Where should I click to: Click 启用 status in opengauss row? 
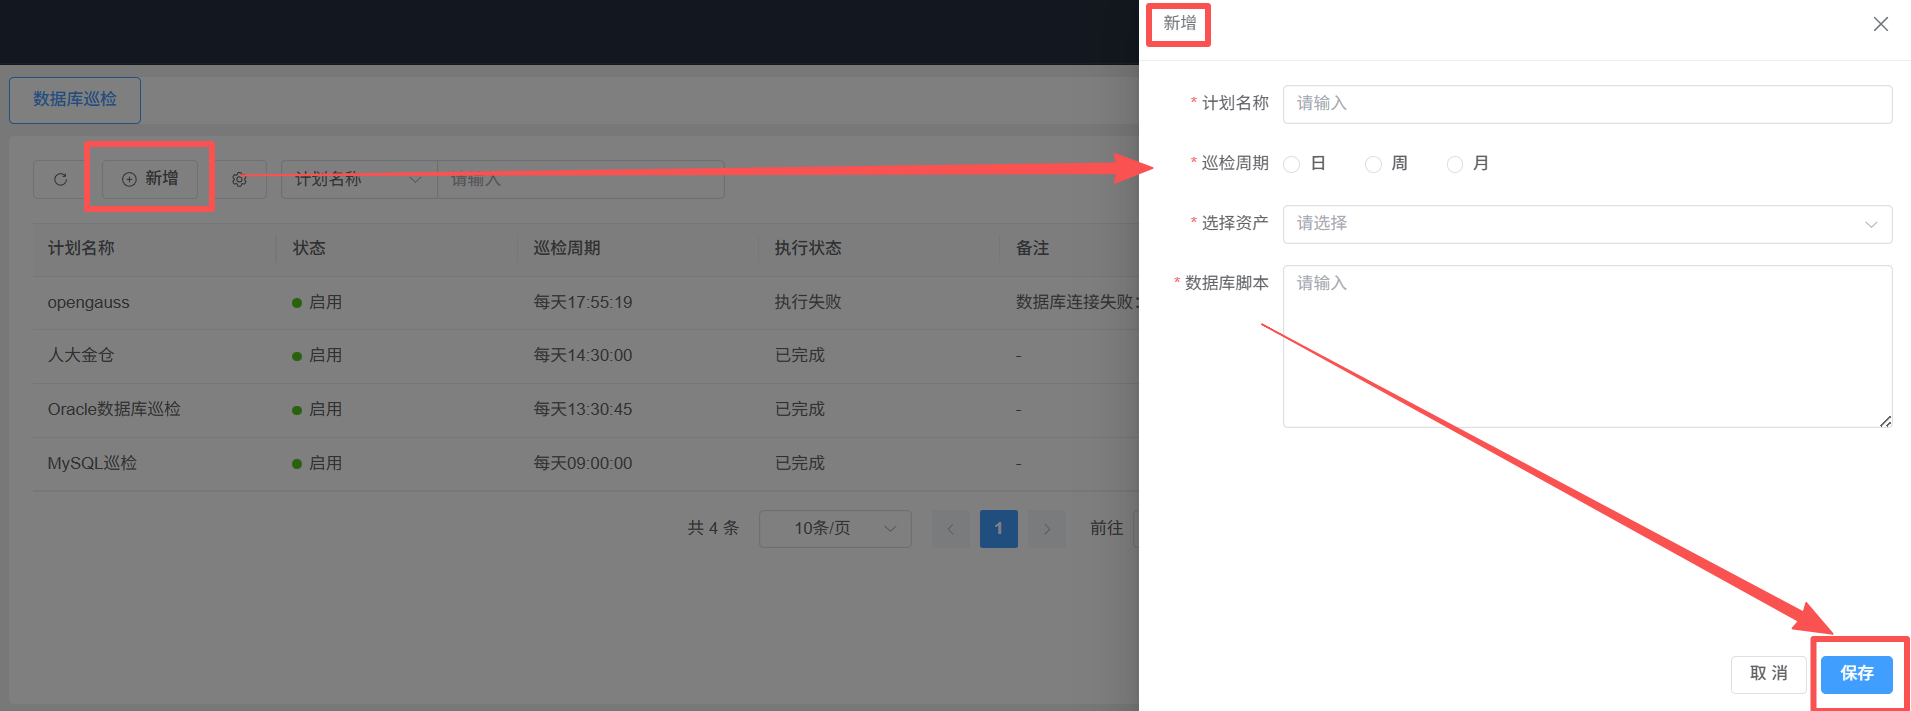tap(325, 302)
